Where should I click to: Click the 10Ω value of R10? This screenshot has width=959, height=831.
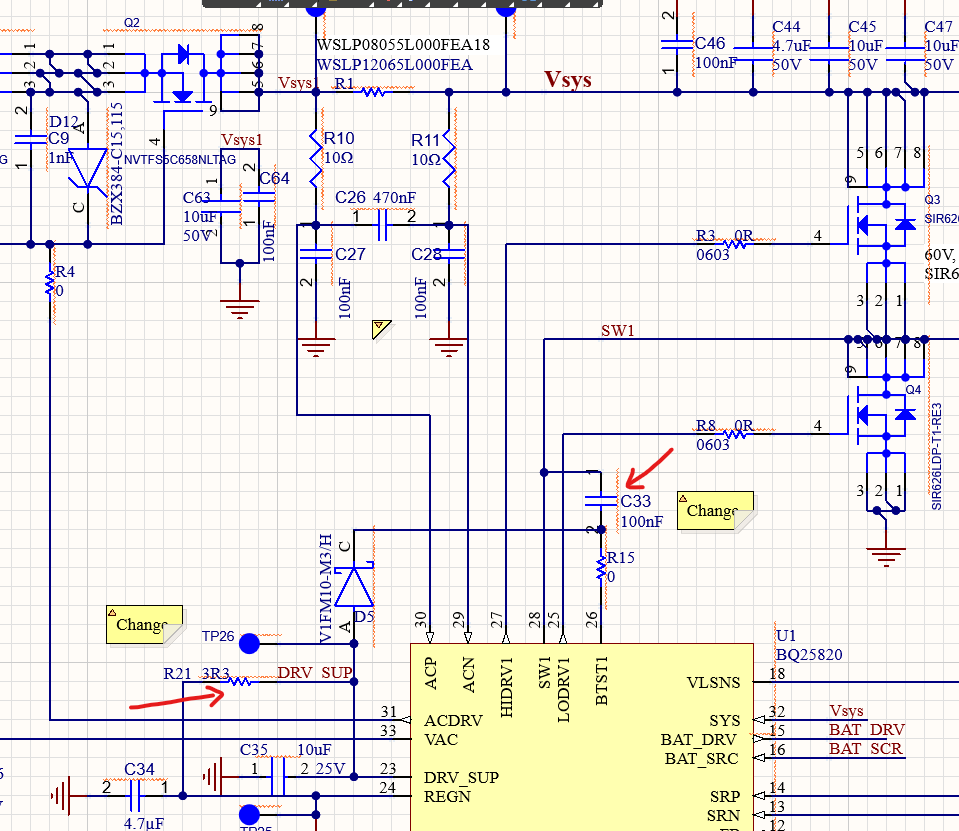point(338,158)
